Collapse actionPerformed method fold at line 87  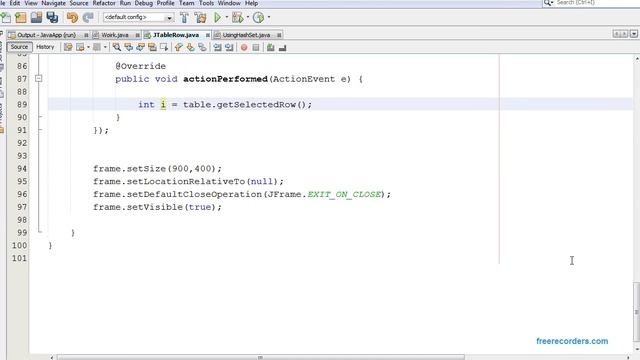point(38,78)
